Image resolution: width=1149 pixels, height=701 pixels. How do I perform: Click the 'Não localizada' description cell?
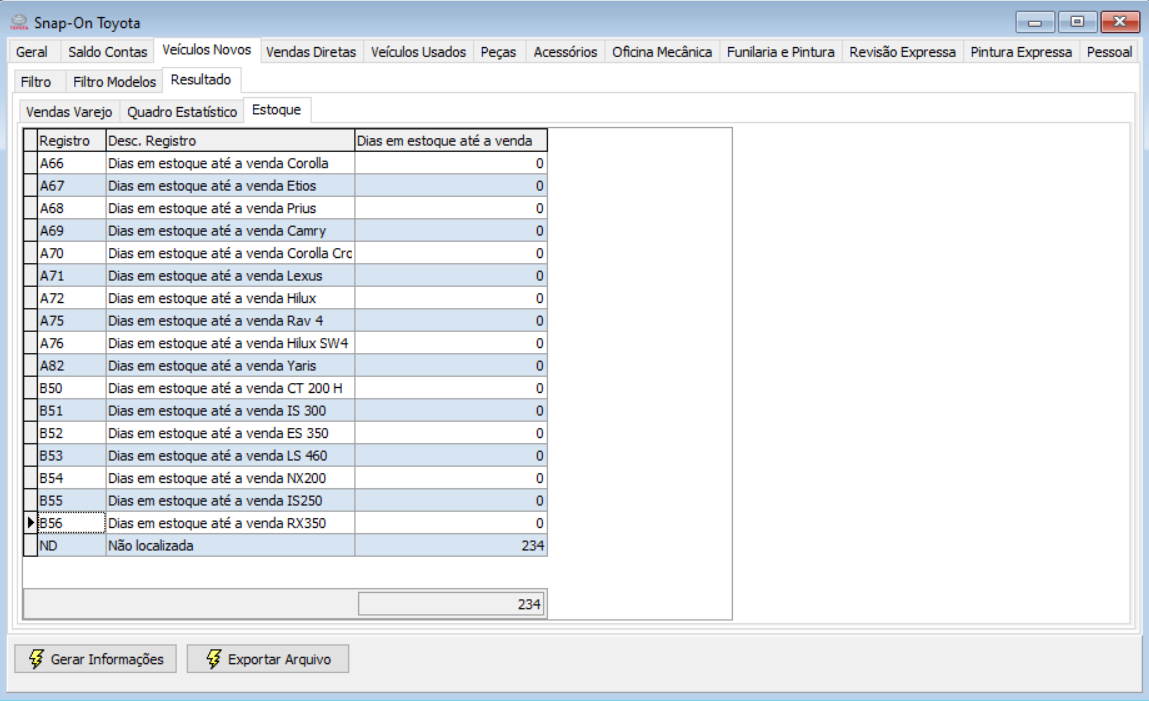(x=230, y=546)
